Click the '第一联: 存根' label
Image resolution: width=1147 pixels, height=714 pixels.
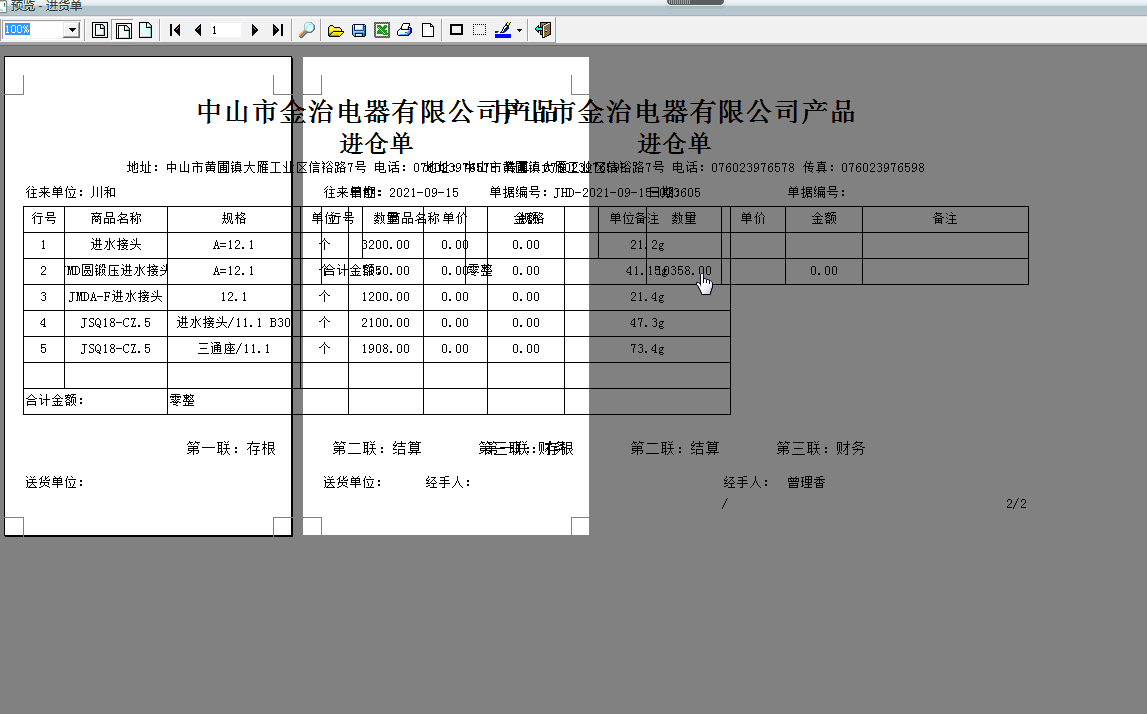pyautogui.click(x=231, y=448)
